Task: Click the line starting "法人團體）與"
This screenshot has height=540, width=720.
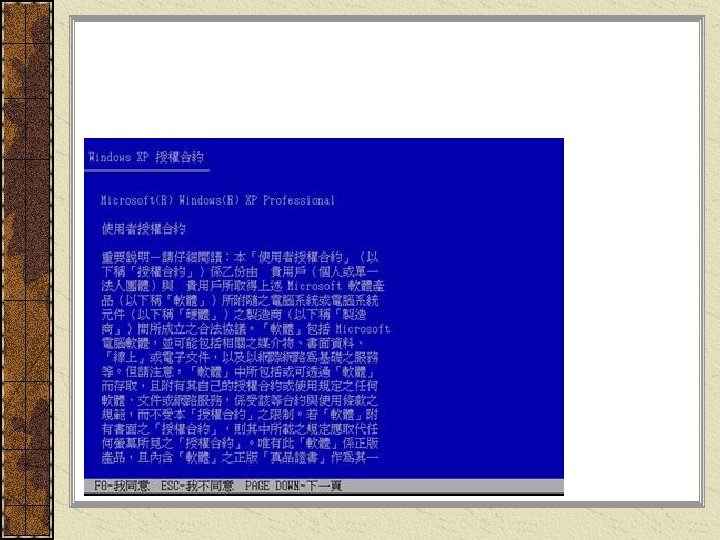Action: point(242,286)
